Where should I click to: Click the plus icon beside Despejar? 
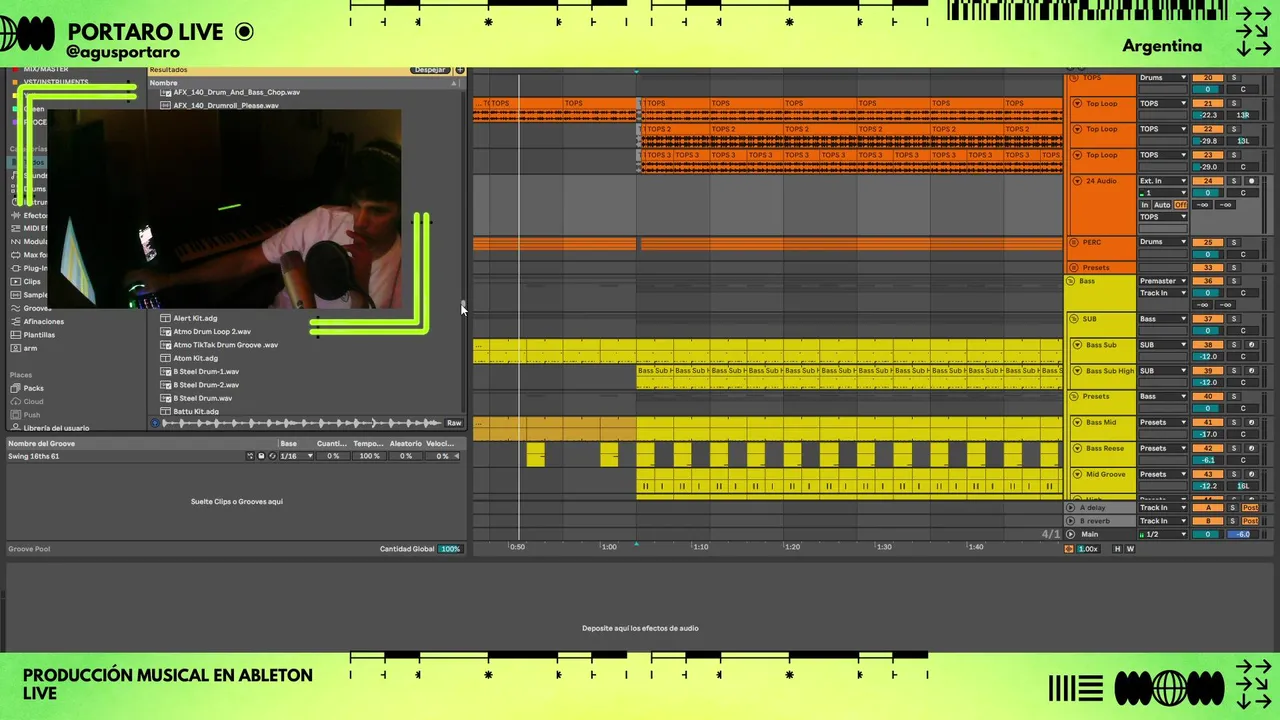(460, 70)
